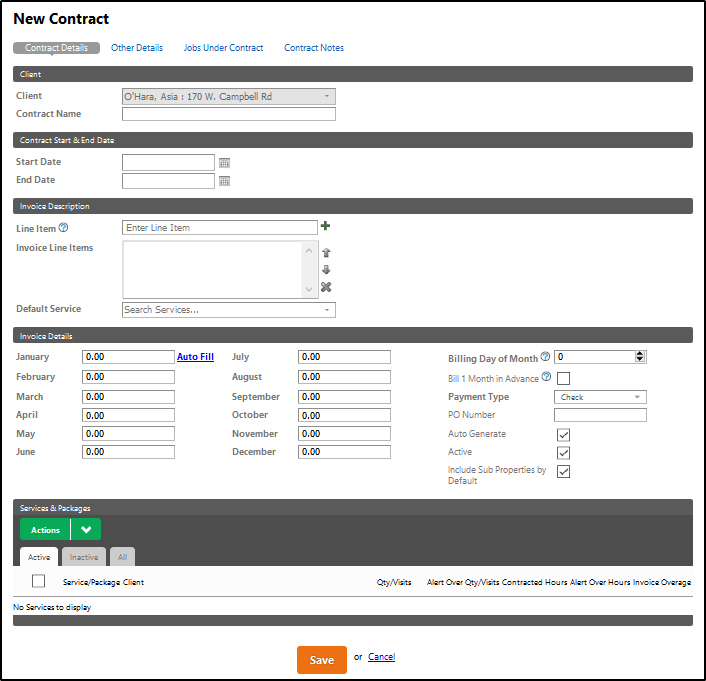Click the February amount field
The height and width of the screenshot is (681, 706).
click(128, 377)
